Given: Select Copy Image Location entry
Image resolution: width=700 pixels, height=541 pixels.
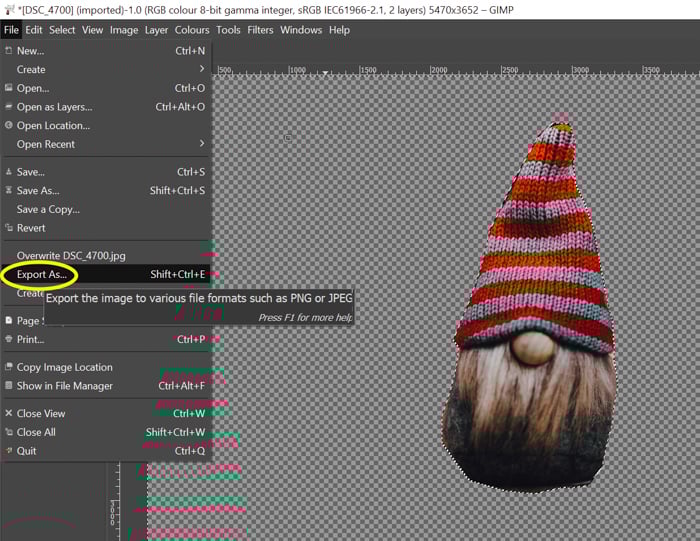Looking at the screenshot, I should (x=105, y=367).
